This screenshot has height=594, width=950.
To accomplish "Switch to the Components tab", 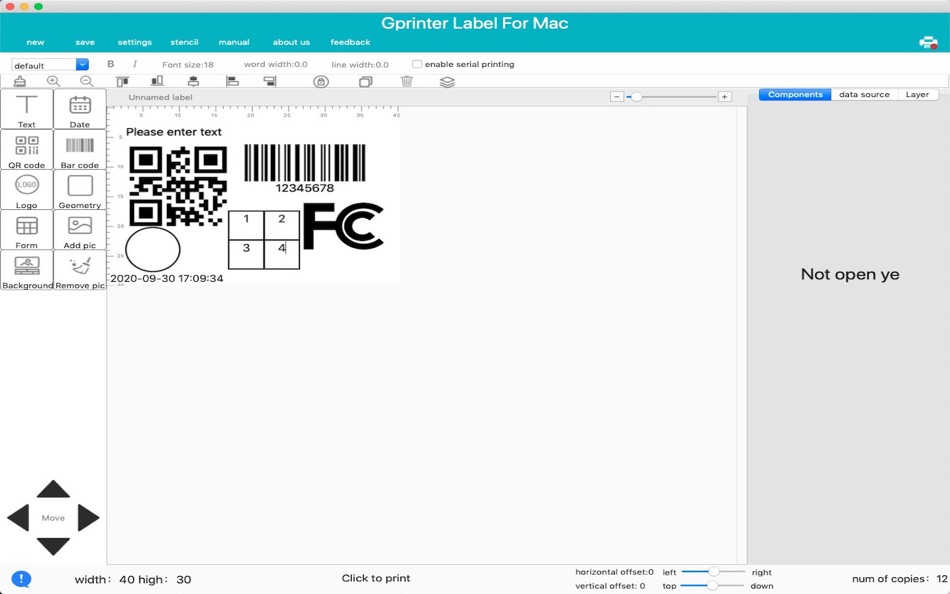I will pos(795,95).
